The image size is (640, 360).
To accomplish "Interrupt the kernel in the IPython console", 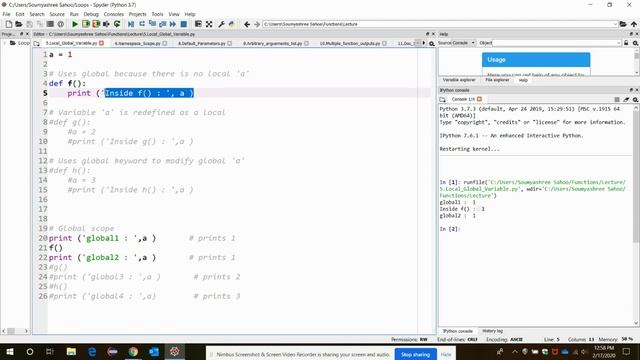I will [617, 99].
